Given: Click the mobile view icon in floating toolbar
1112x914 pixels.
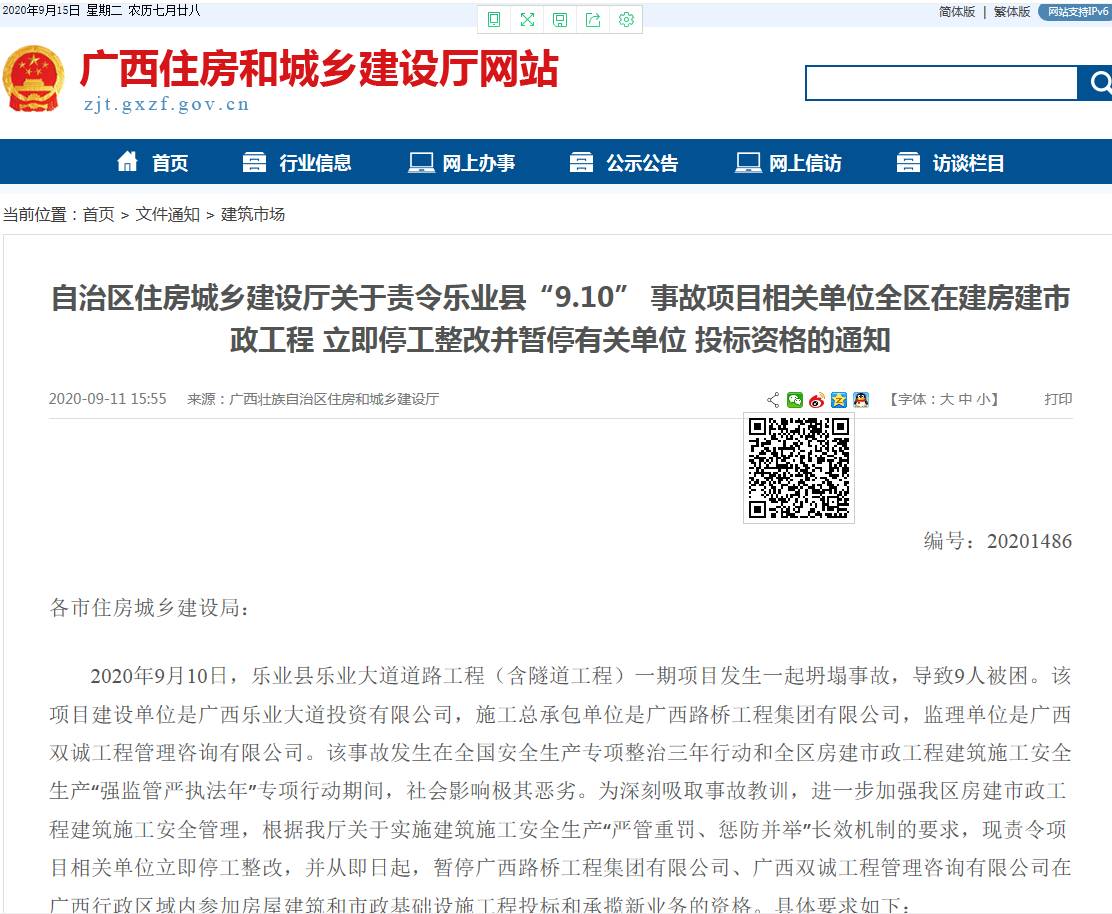Looking at the screenshot, I should tap(494, 20).
